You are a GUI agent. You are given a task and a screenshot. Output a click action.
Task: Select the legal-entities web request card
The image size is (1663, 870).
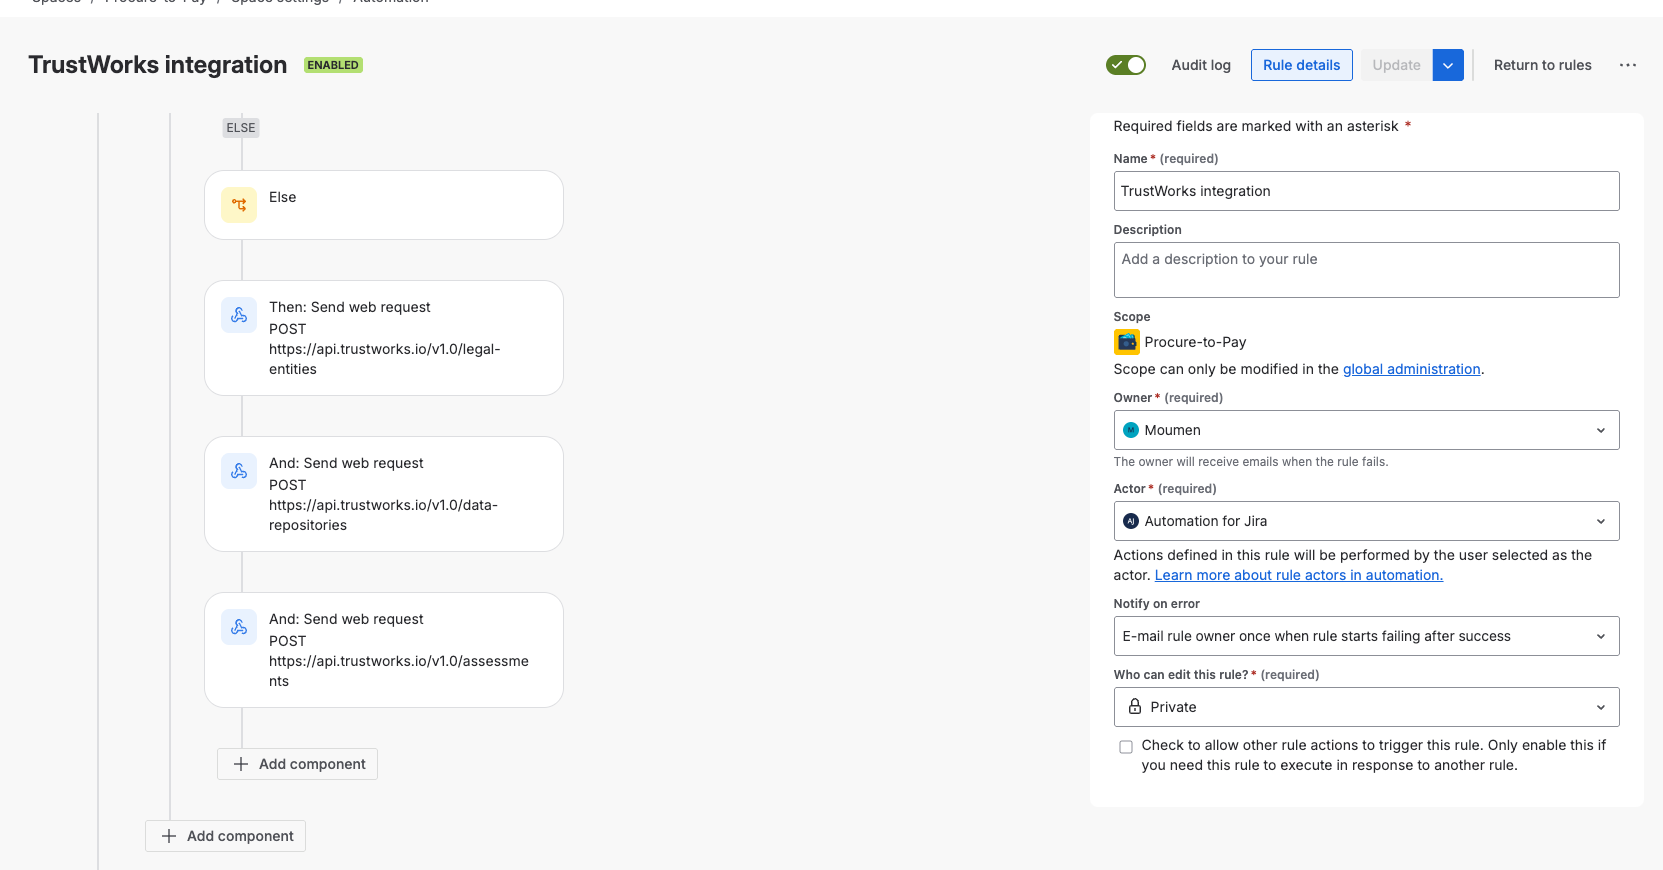tap(384, 338)
